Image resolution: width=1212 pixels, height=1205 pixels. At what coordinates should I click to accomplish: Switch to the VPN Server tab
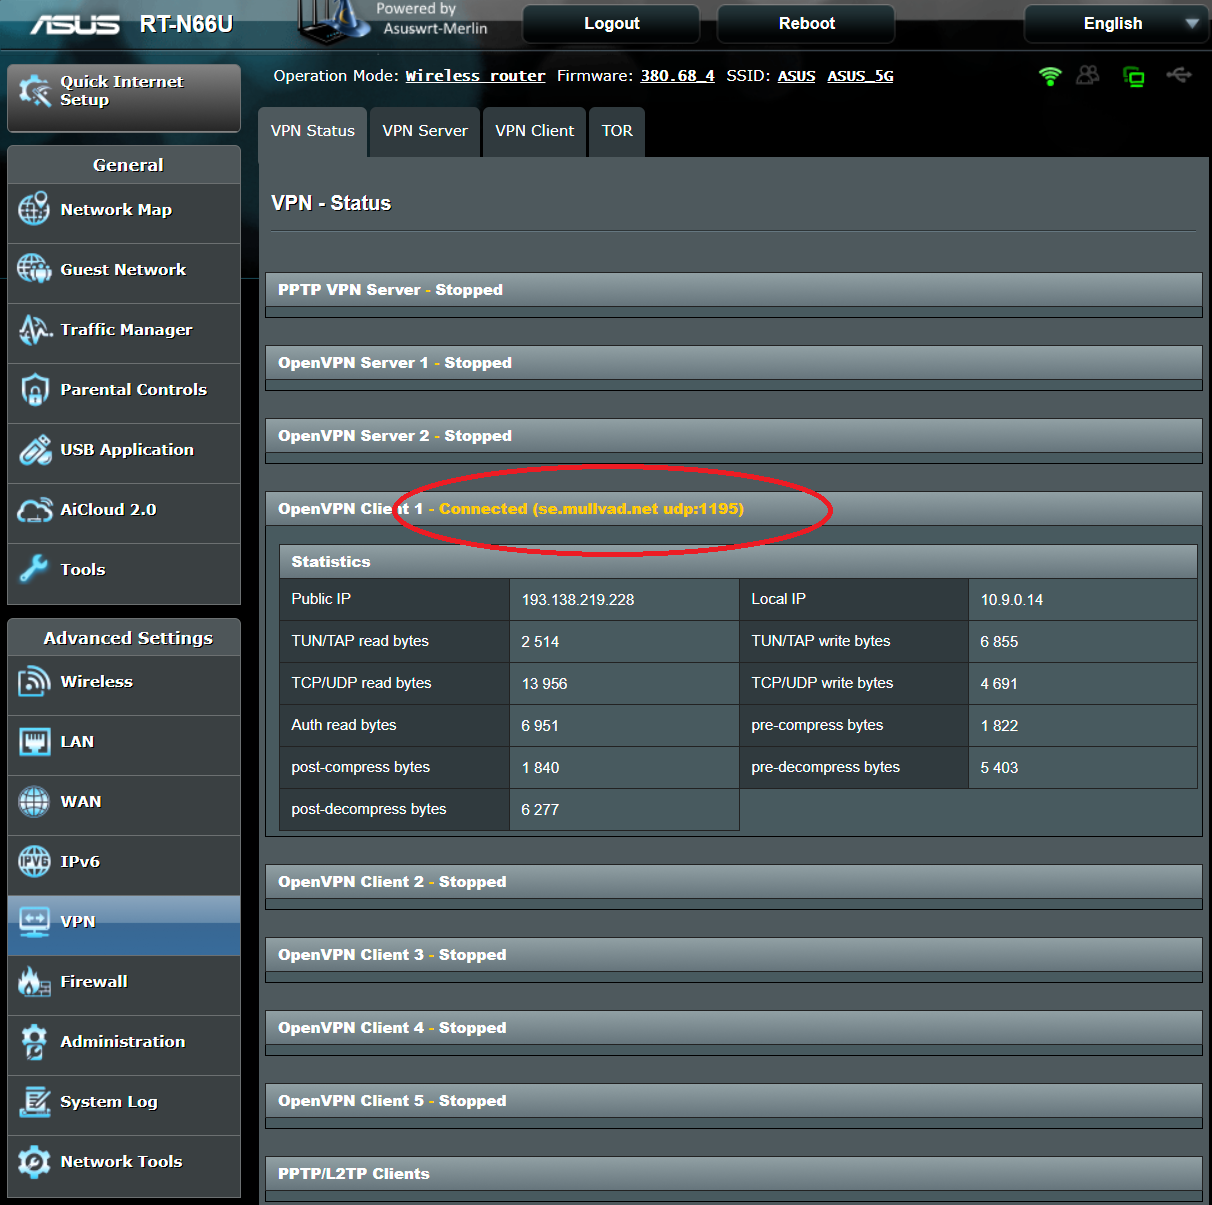[x=425, y=131]
